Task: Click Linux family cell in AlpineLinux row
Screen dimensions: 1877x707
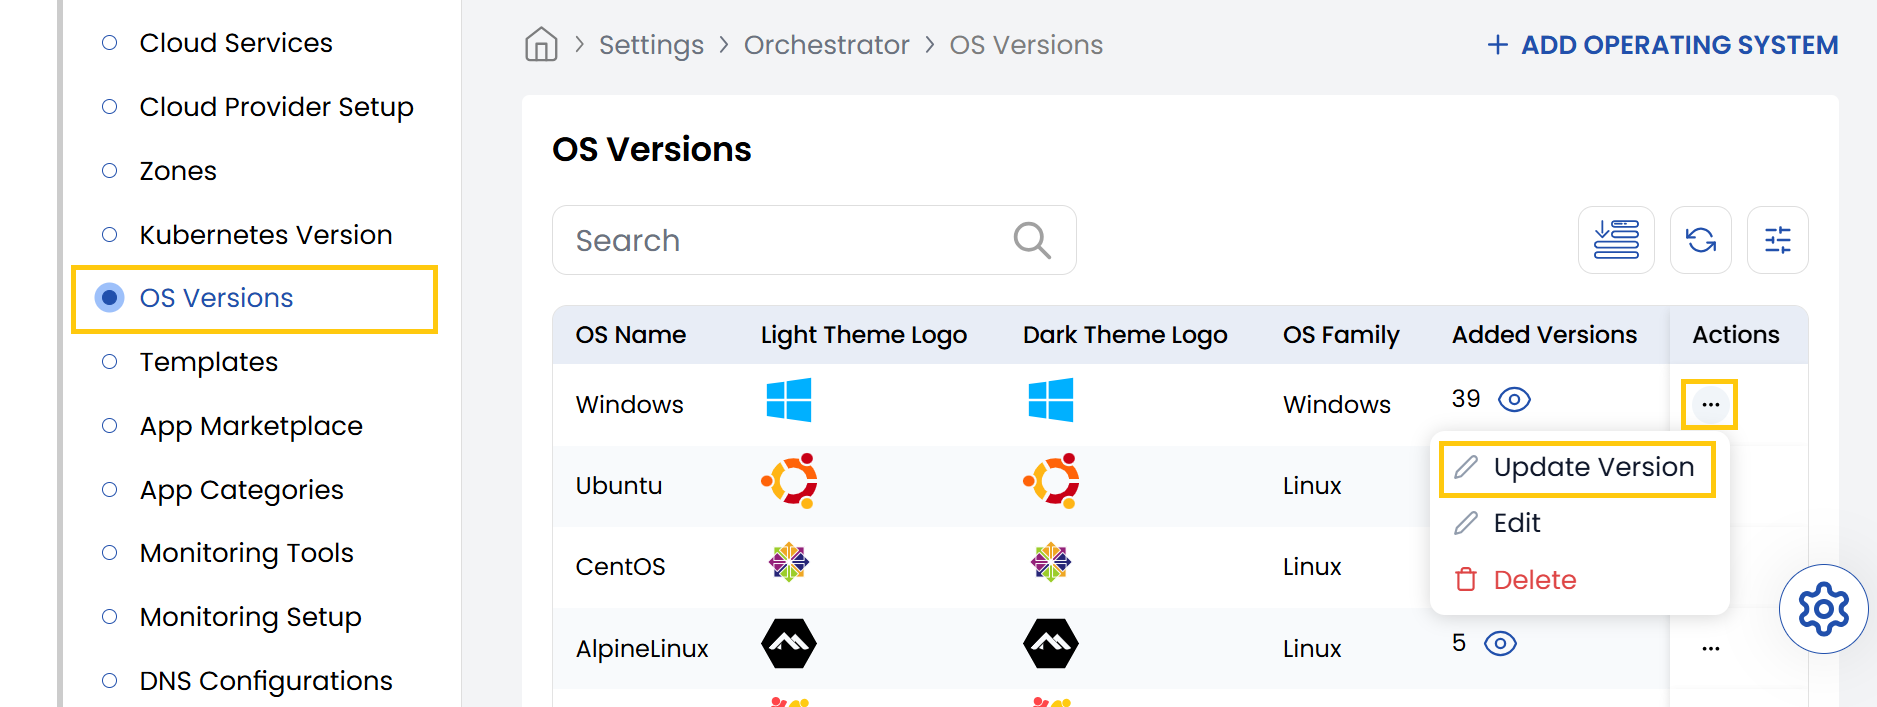Action: coord(1312,649)
